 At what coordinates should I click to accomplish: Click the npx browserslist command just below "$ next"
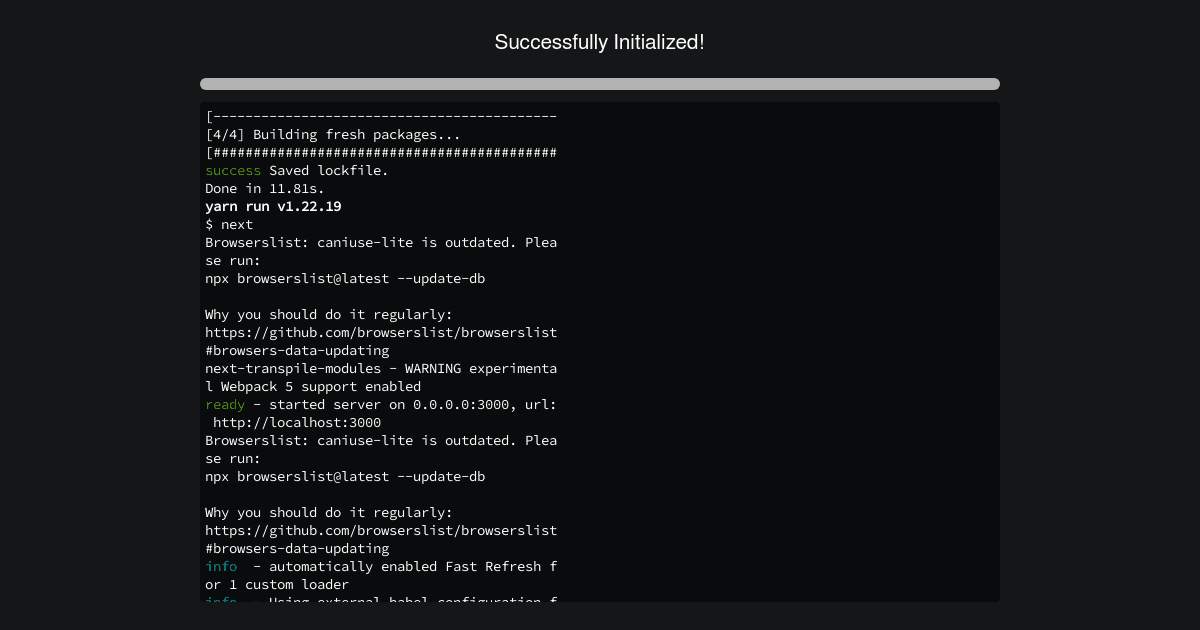click(345, 278)
